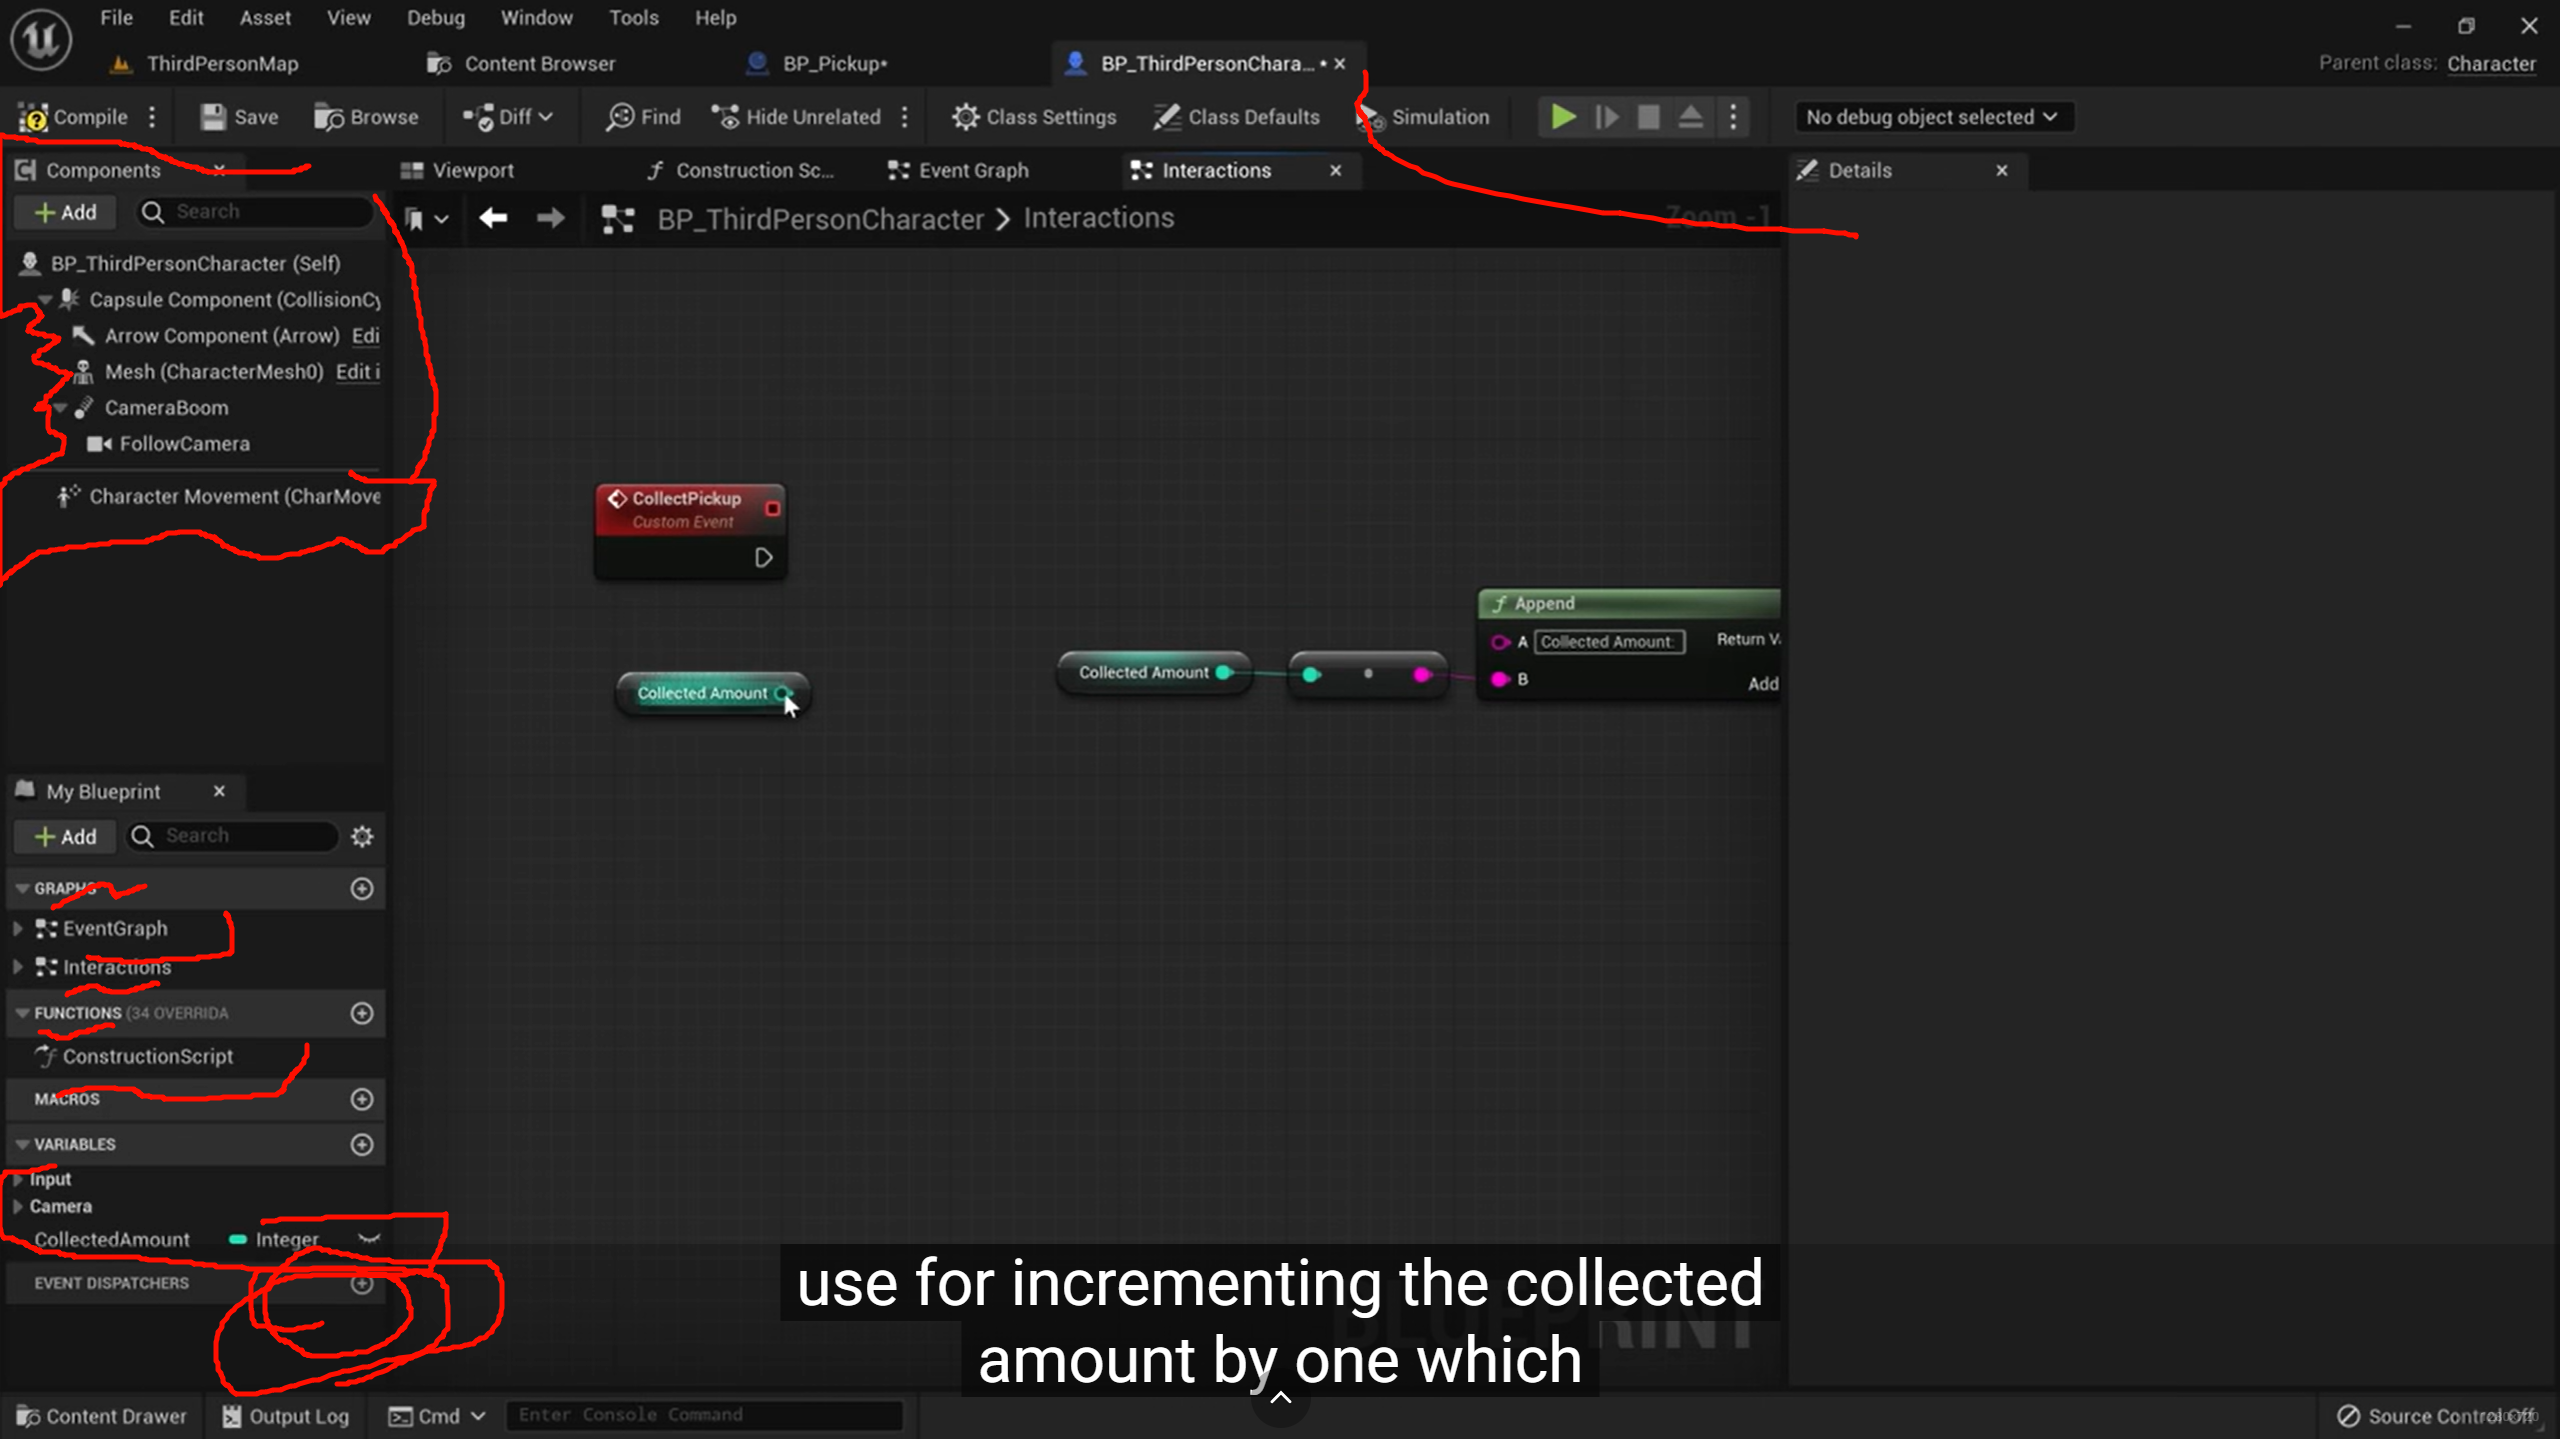This screenshot has width=2560, height=1439.
Task: Collapse the CameraBoom component tree
Action: pos(60,408)
